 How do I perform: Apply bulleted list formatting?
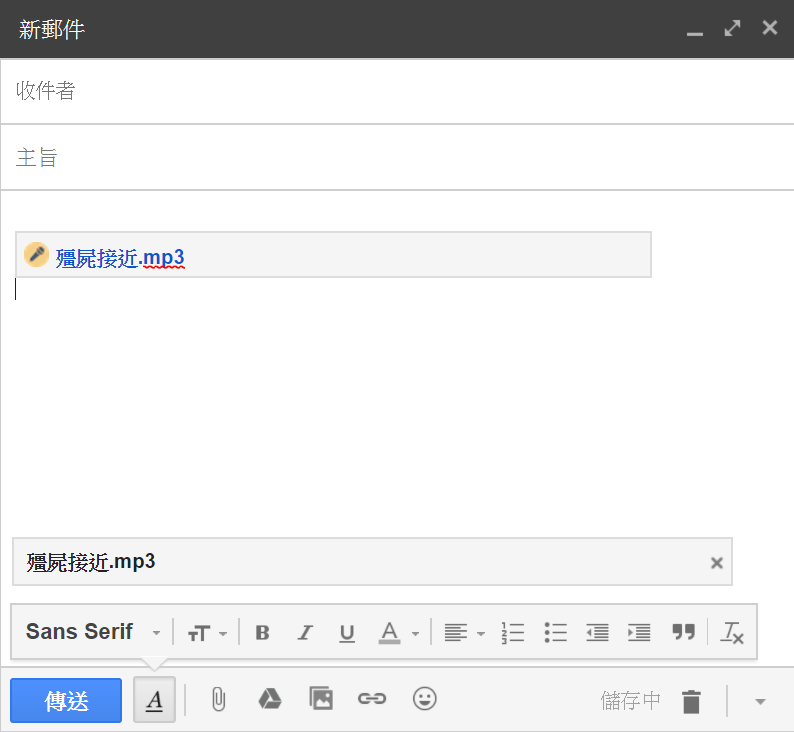pos(555,633)
